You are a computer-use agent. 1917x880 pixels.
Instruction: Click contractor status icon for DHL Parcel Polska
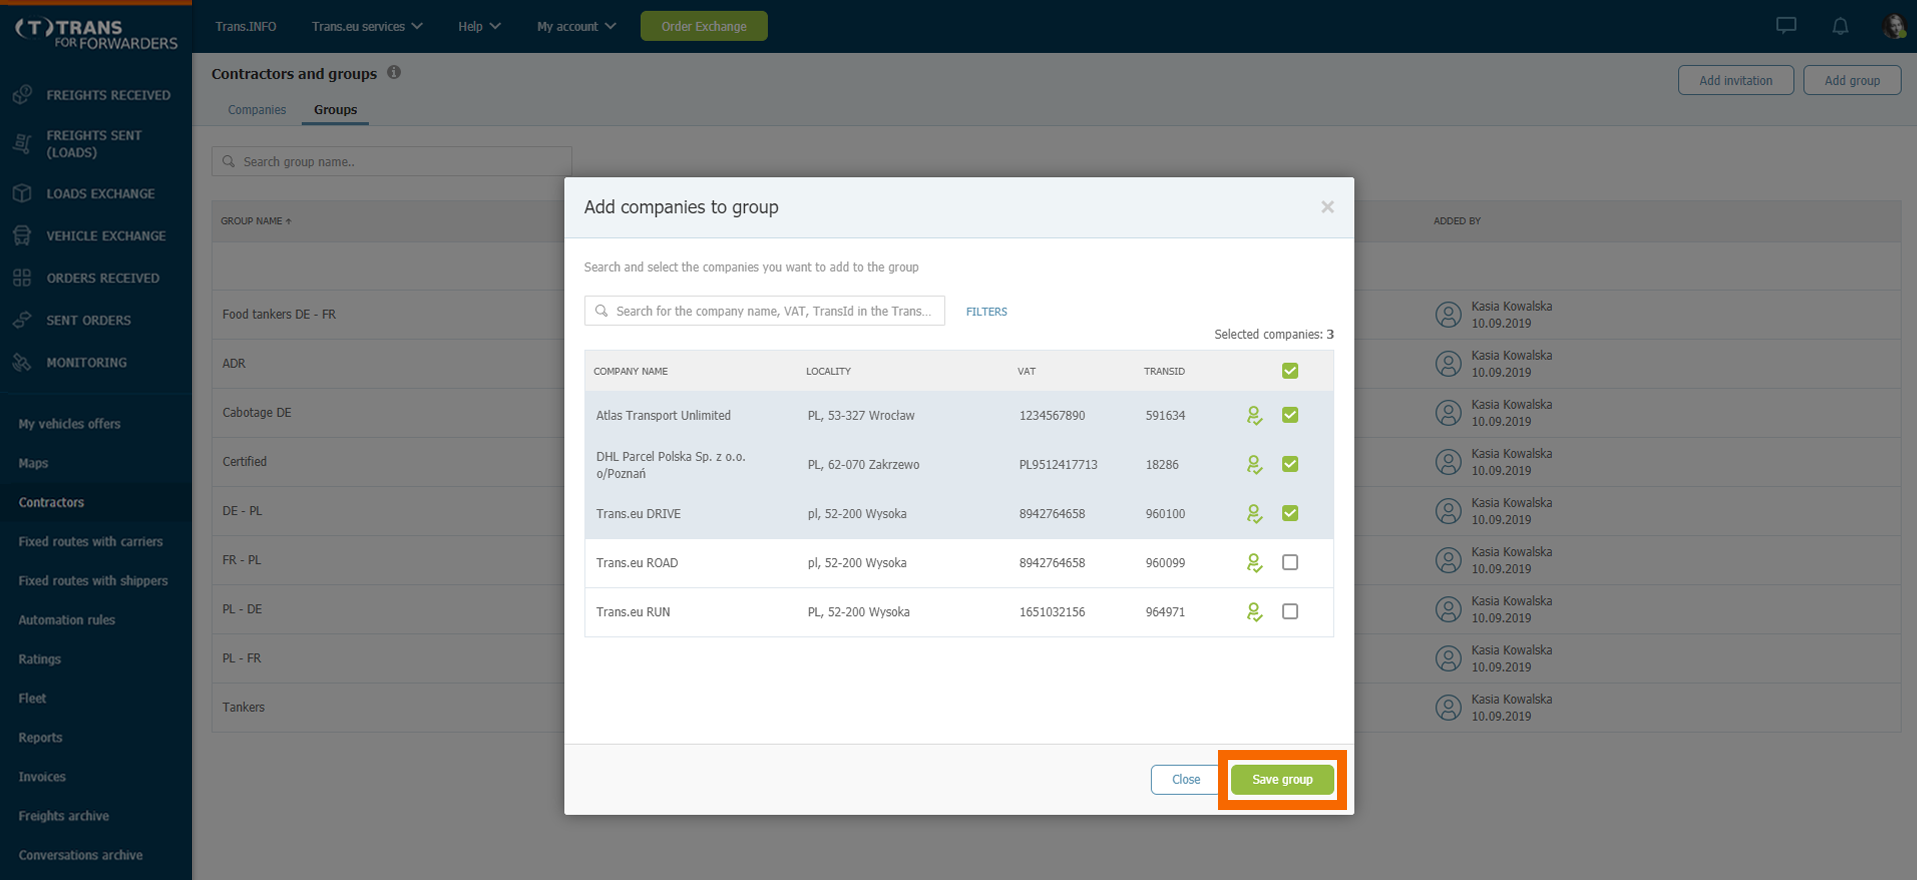pos(1254,464)
